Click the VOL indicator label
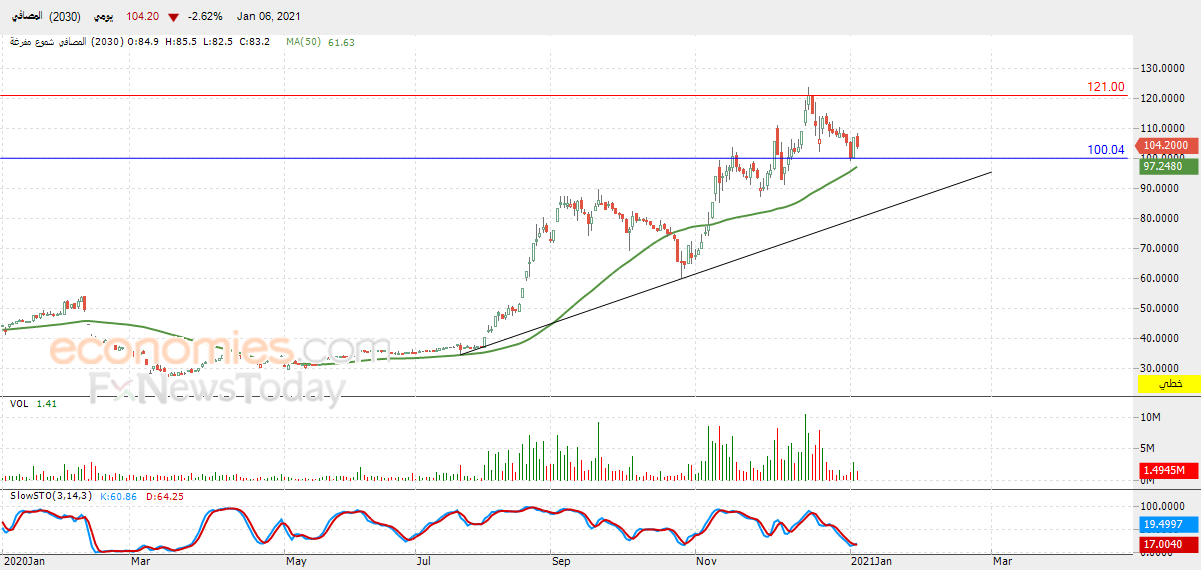The width and height of the screenshot is (1201, 570). (x=18, y=403)
